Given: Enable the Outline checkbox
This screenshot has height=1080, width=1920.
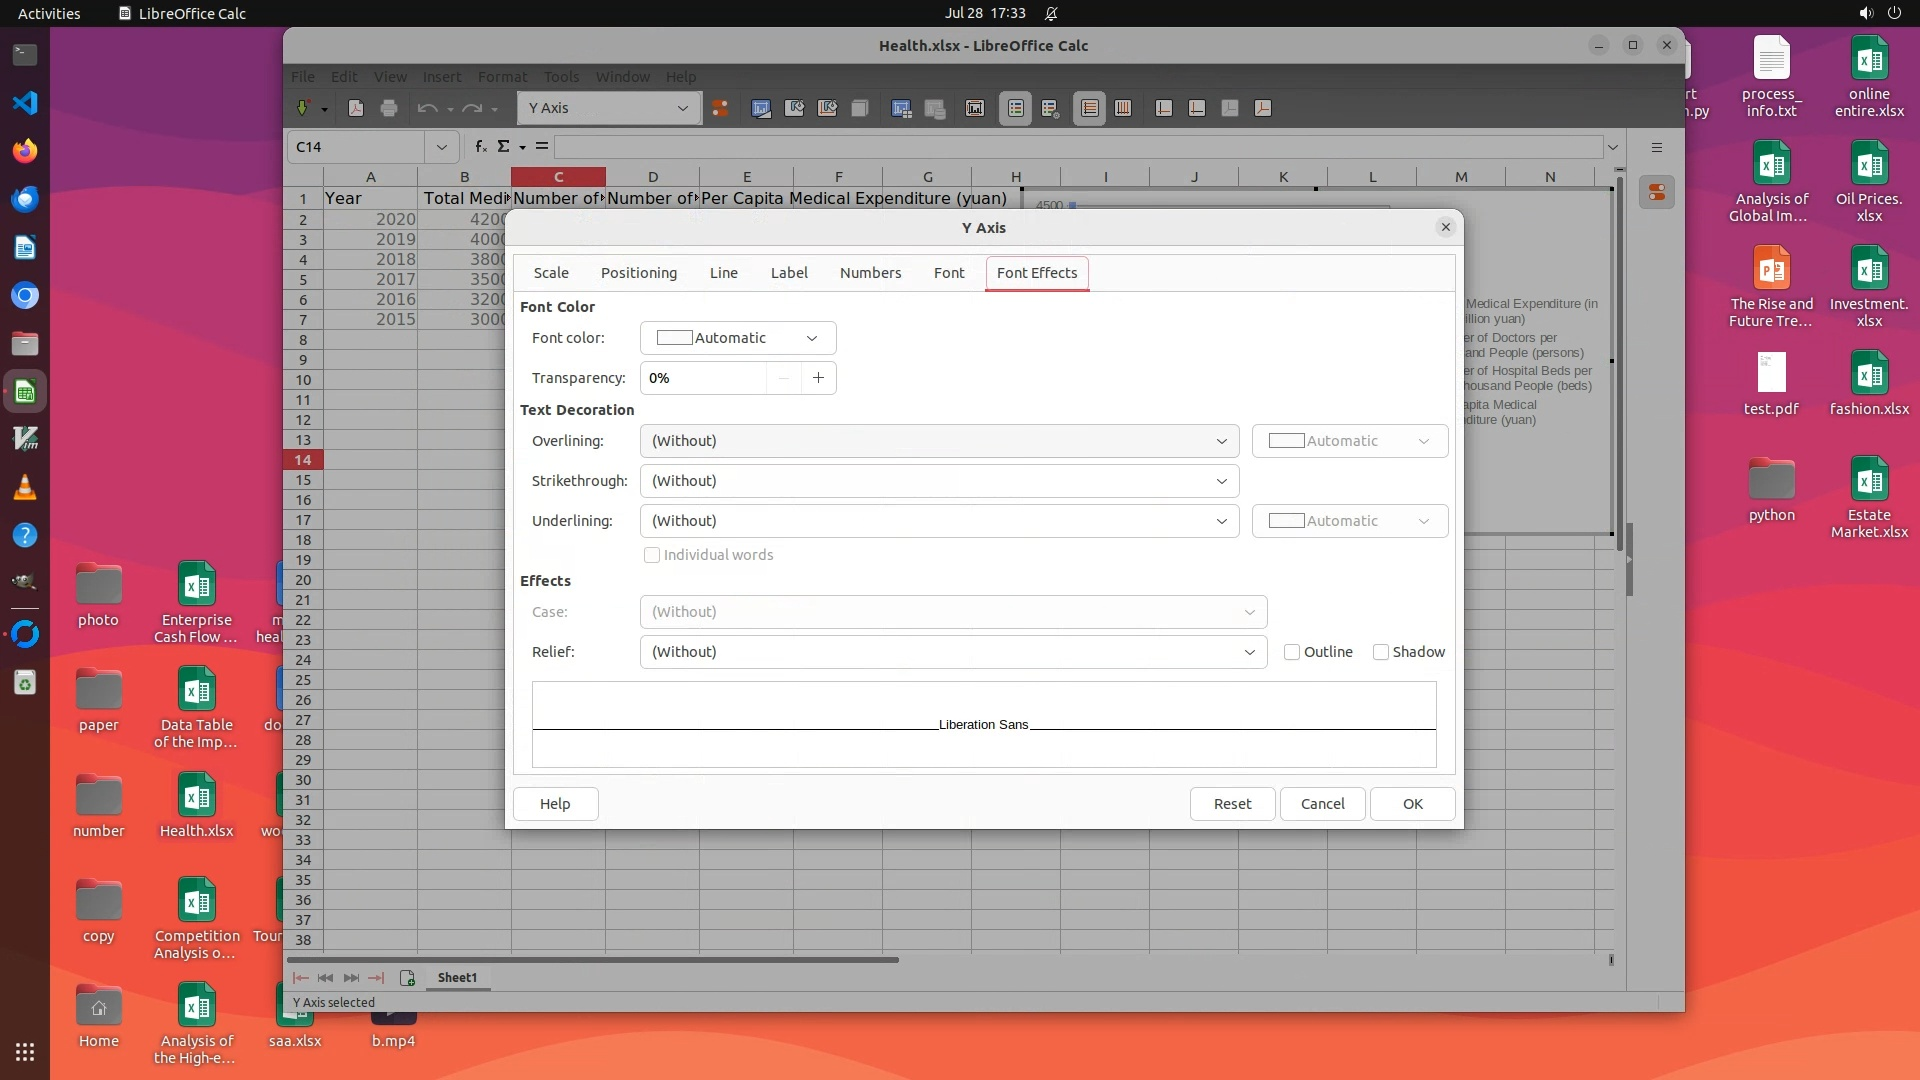Looking at the screenshot, I should pos(1292,652).
